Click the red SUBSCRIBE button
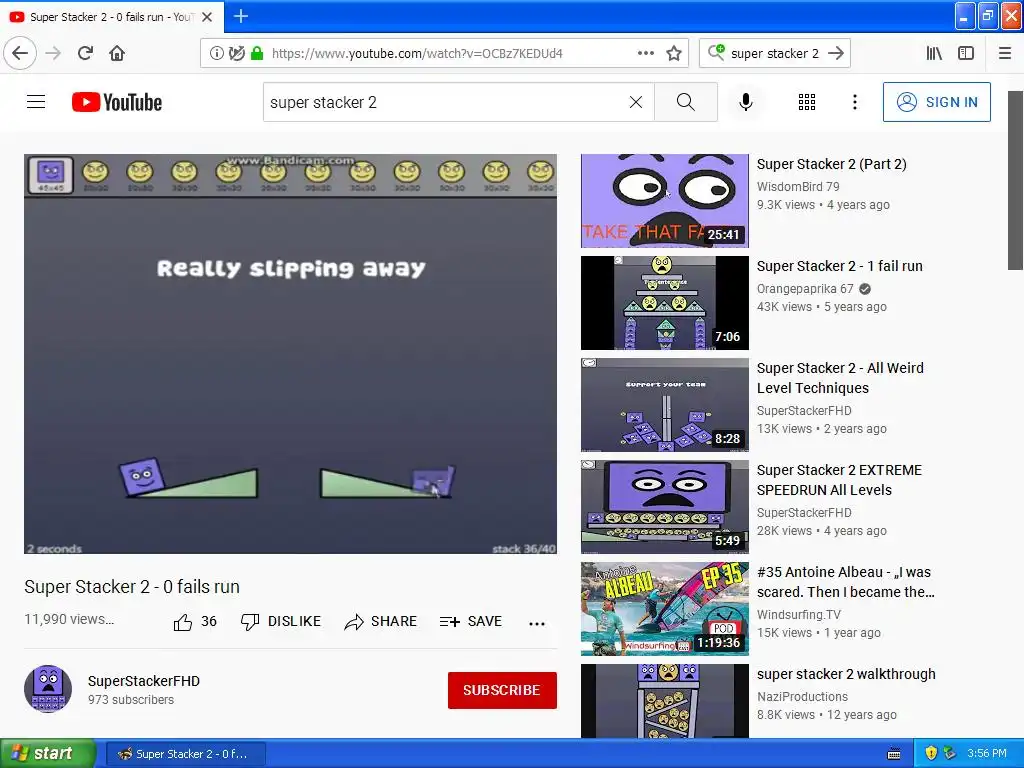 pyautogui.click(x=502, y=690)
